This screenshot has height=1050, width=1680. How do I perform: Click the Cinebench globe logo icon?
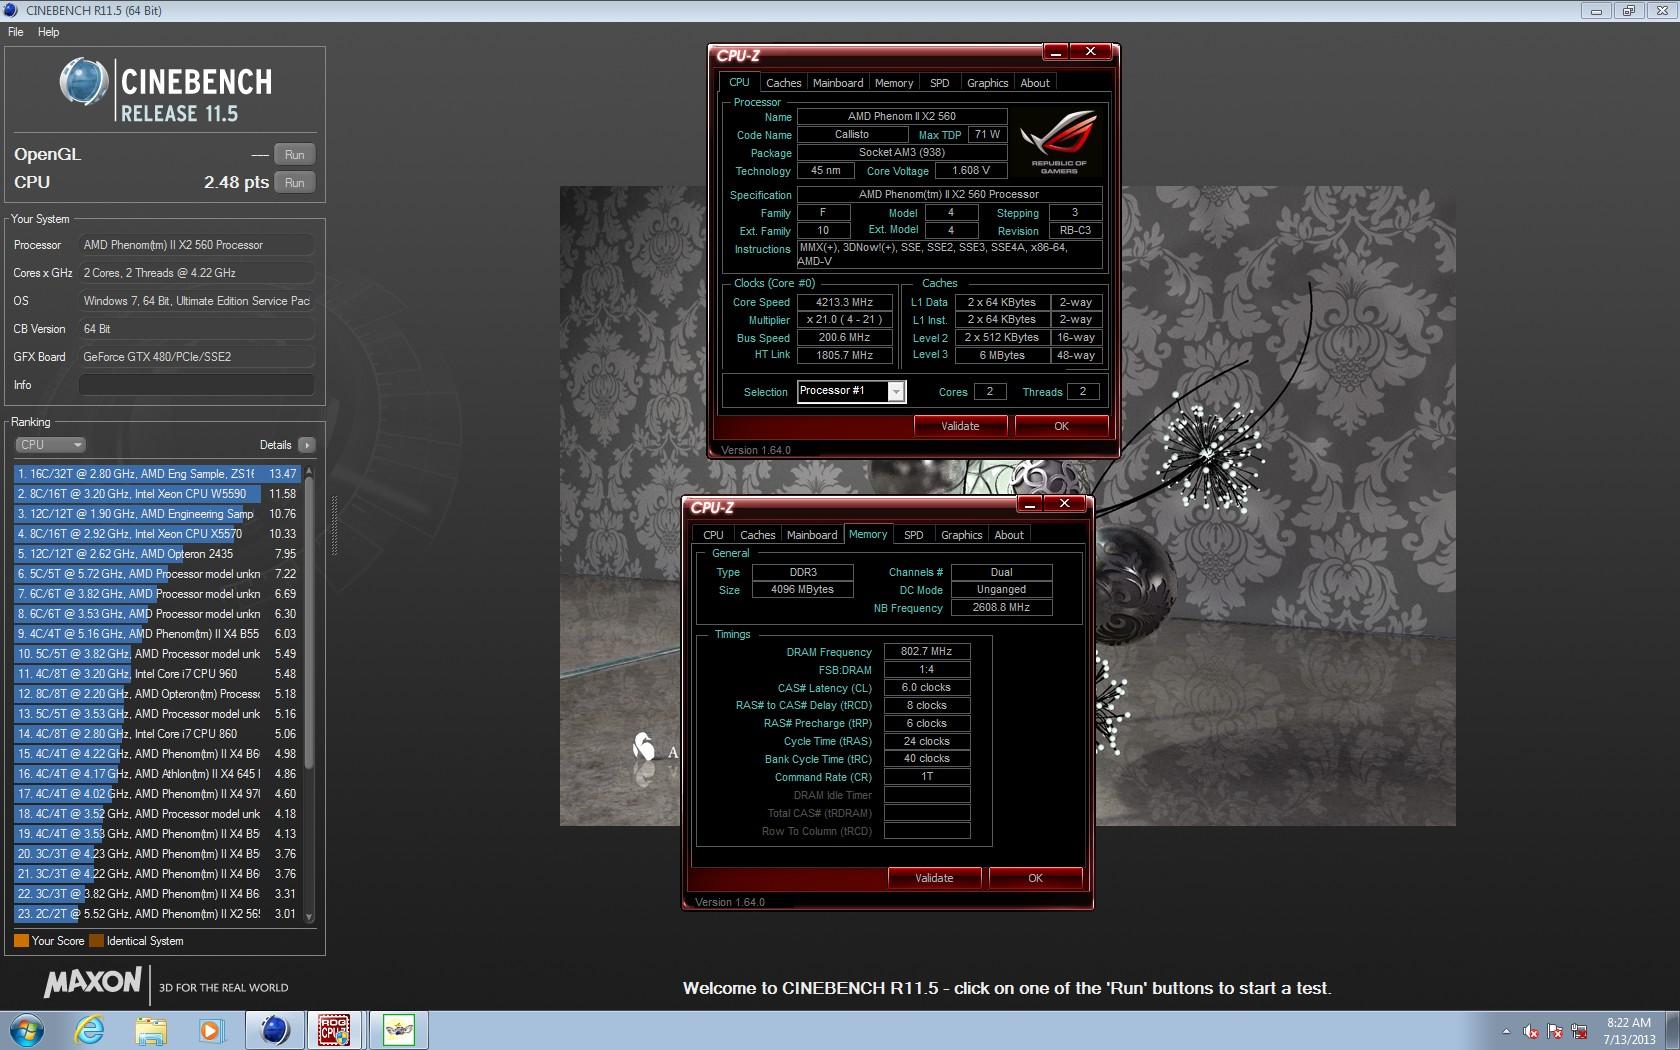click(84, 82)
